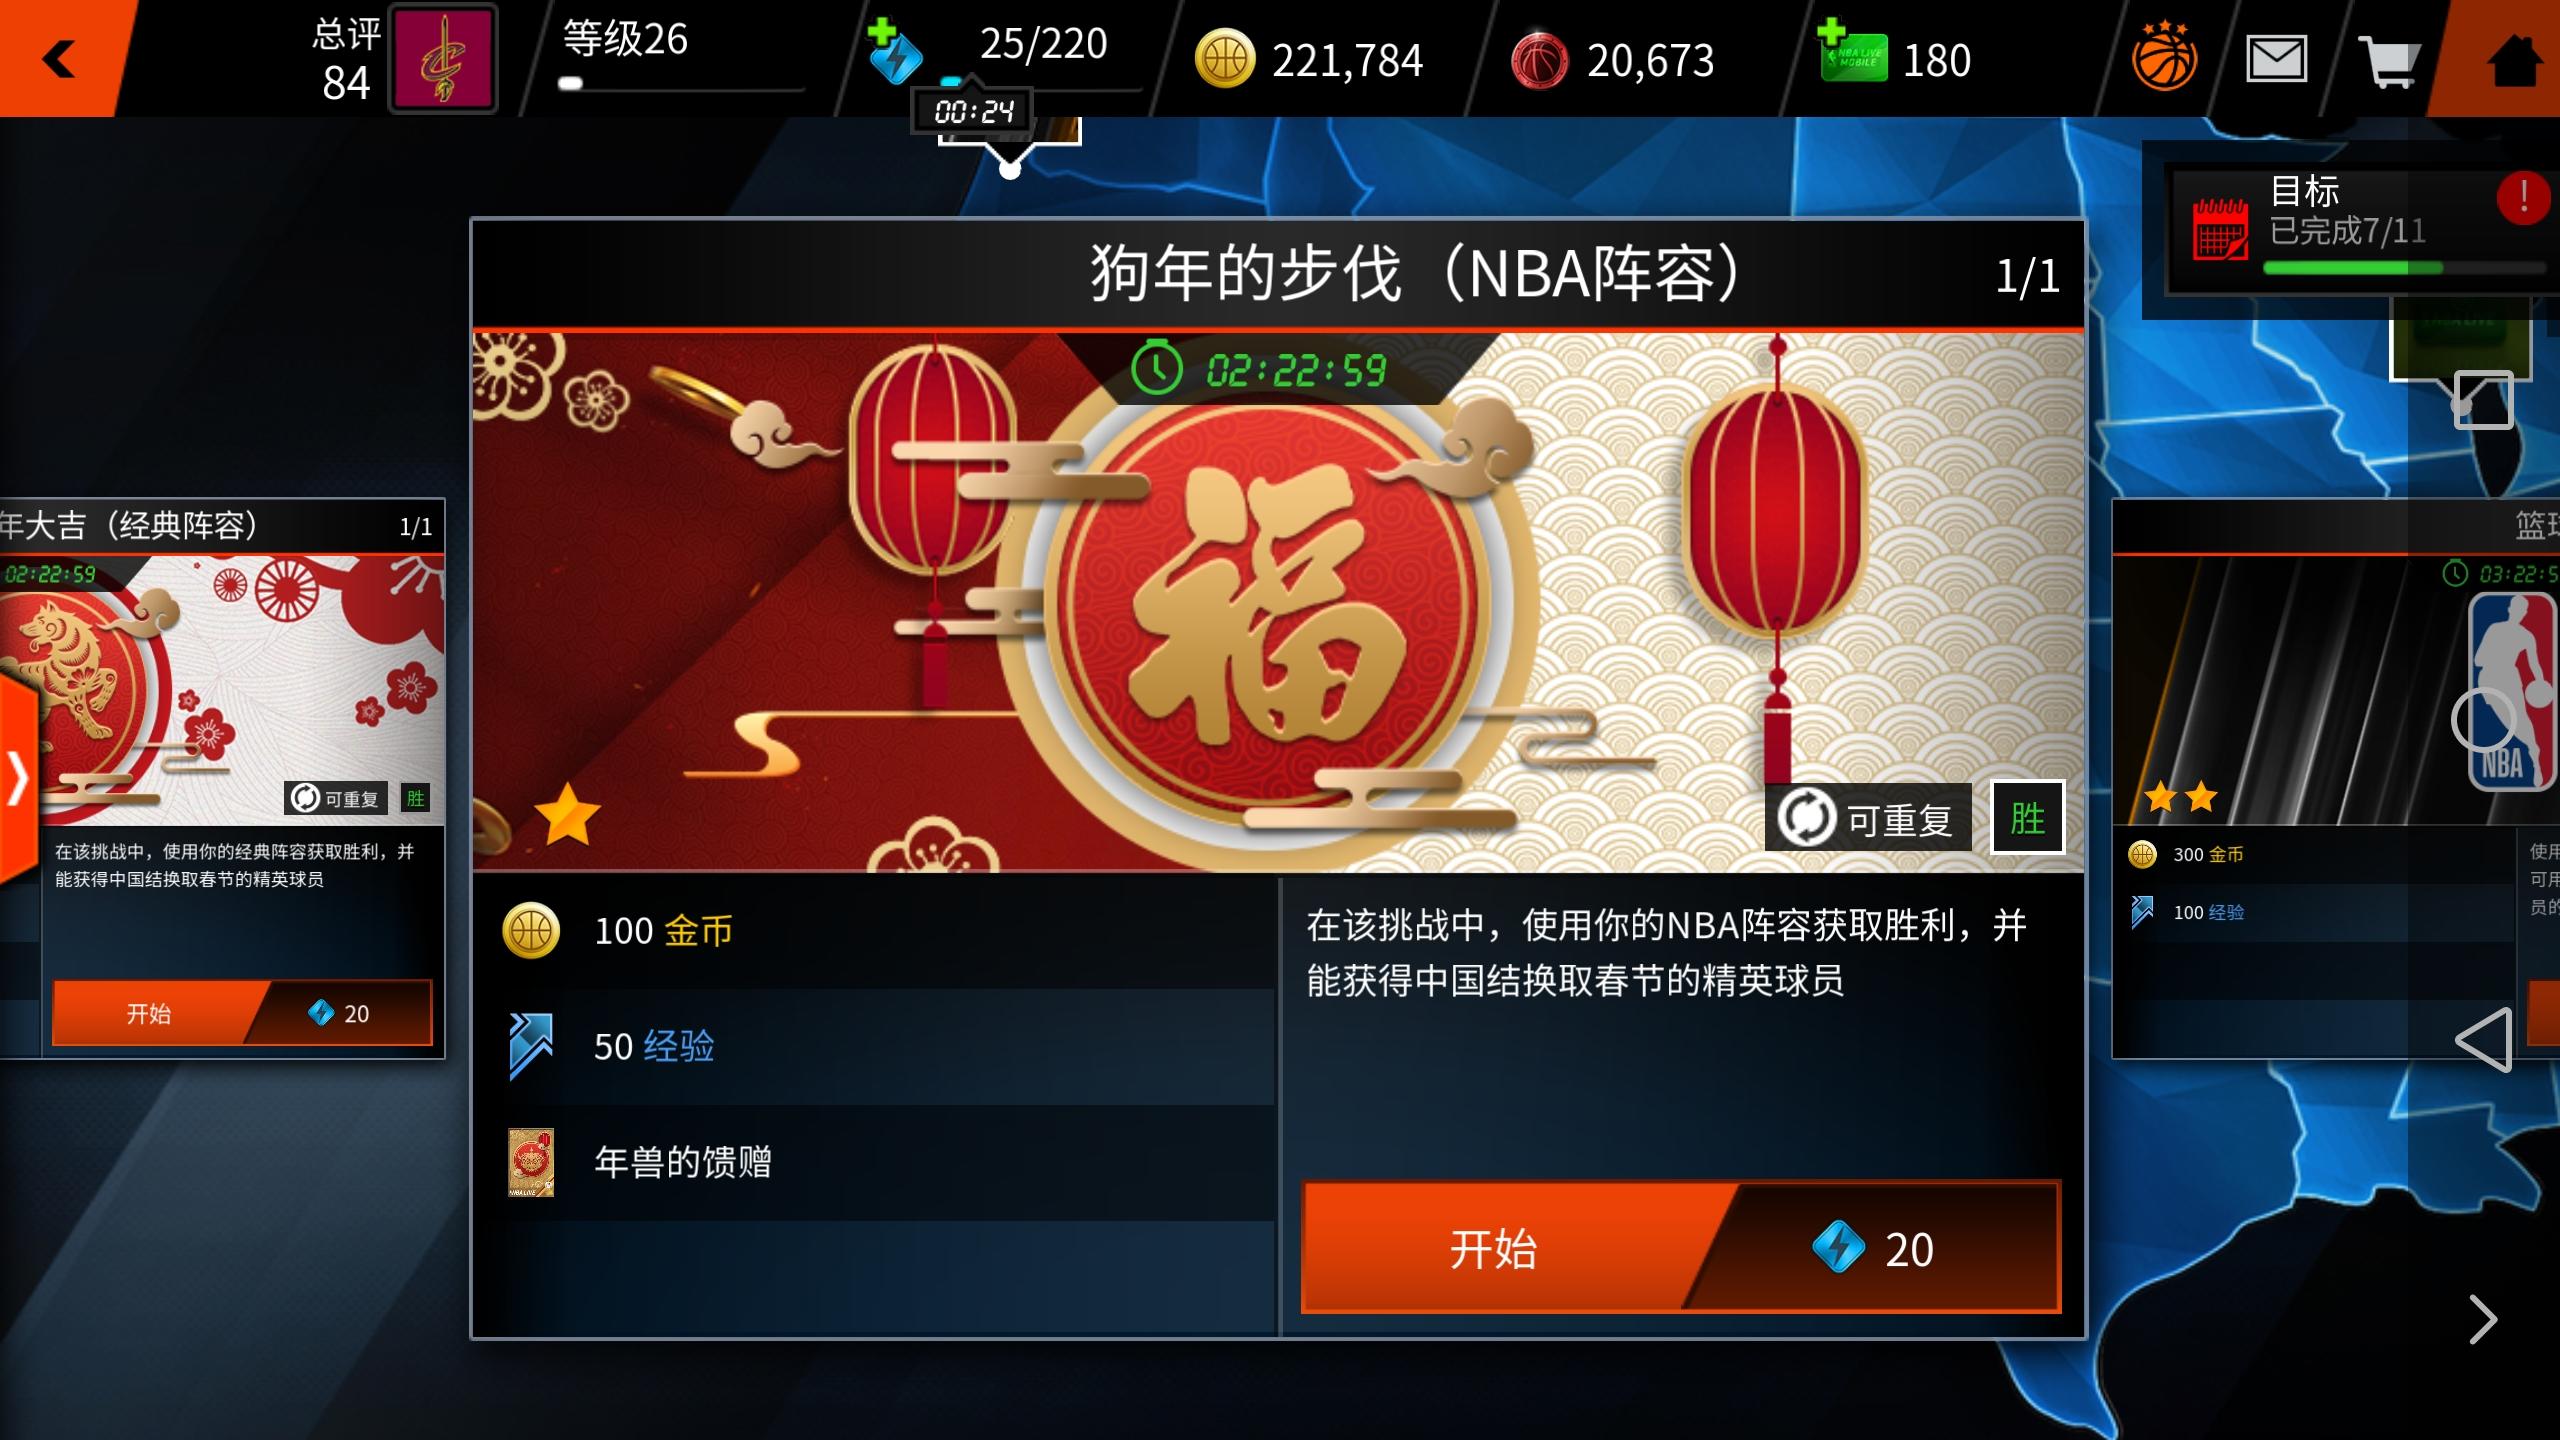Click the lower right next chevron arrow
Image resolution: width=2560 pixels, height=1440 pixels.
pos(2482,1320)
